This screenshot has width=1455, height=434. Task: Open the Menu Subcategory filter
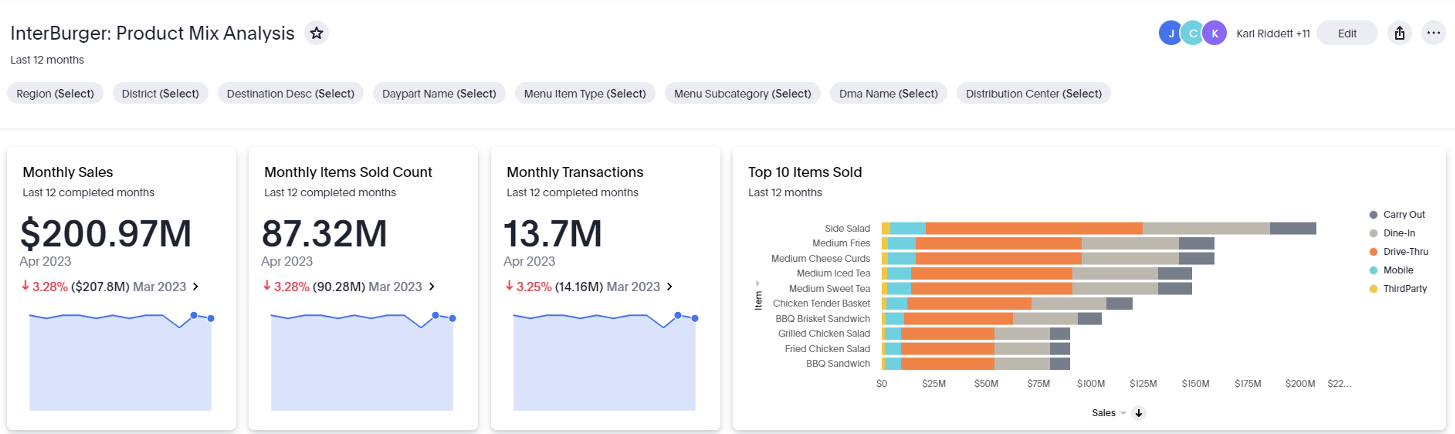742,93
